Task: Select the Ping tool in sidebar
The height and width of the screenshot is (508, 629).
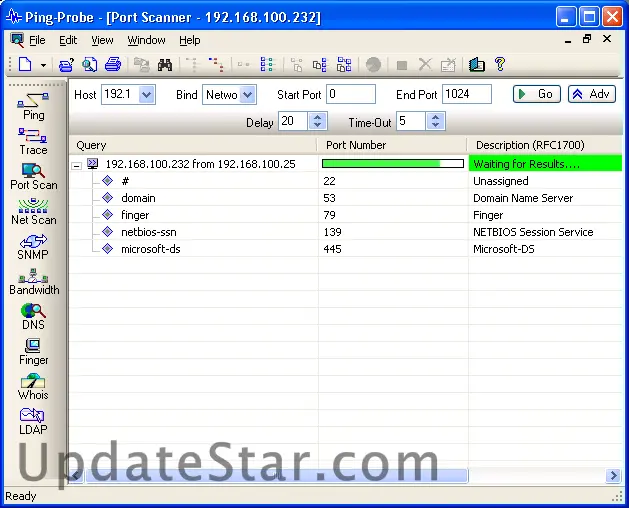Action: 34,106
